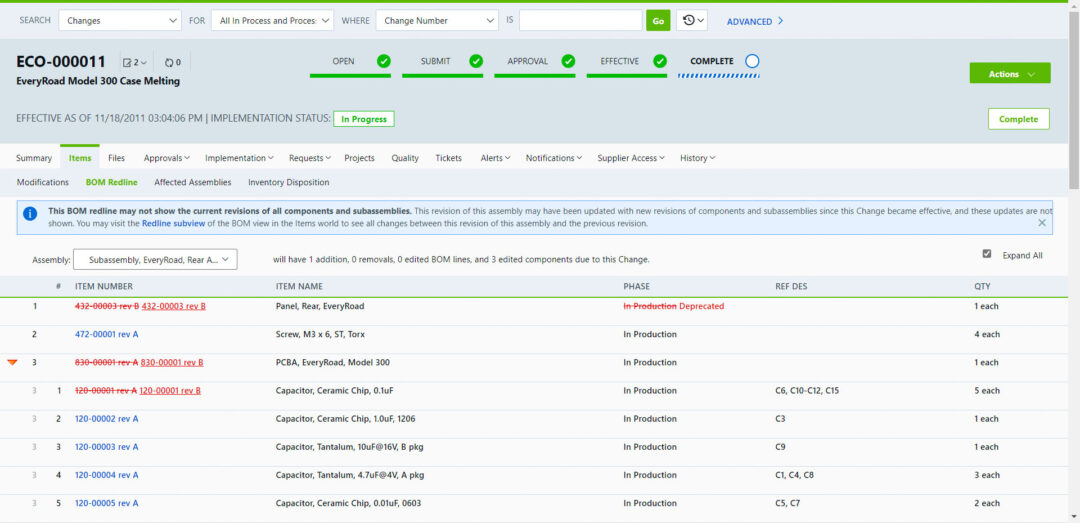Click the search value input field
Image resolution: width=1080 pixels, height=523 pixels.
click(x=580, y=21)
